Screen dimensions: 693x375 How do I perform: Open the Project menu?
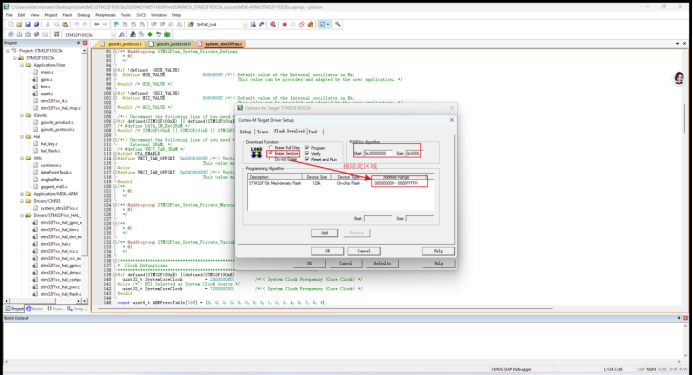pyautogui.click(x=51, y=15)
